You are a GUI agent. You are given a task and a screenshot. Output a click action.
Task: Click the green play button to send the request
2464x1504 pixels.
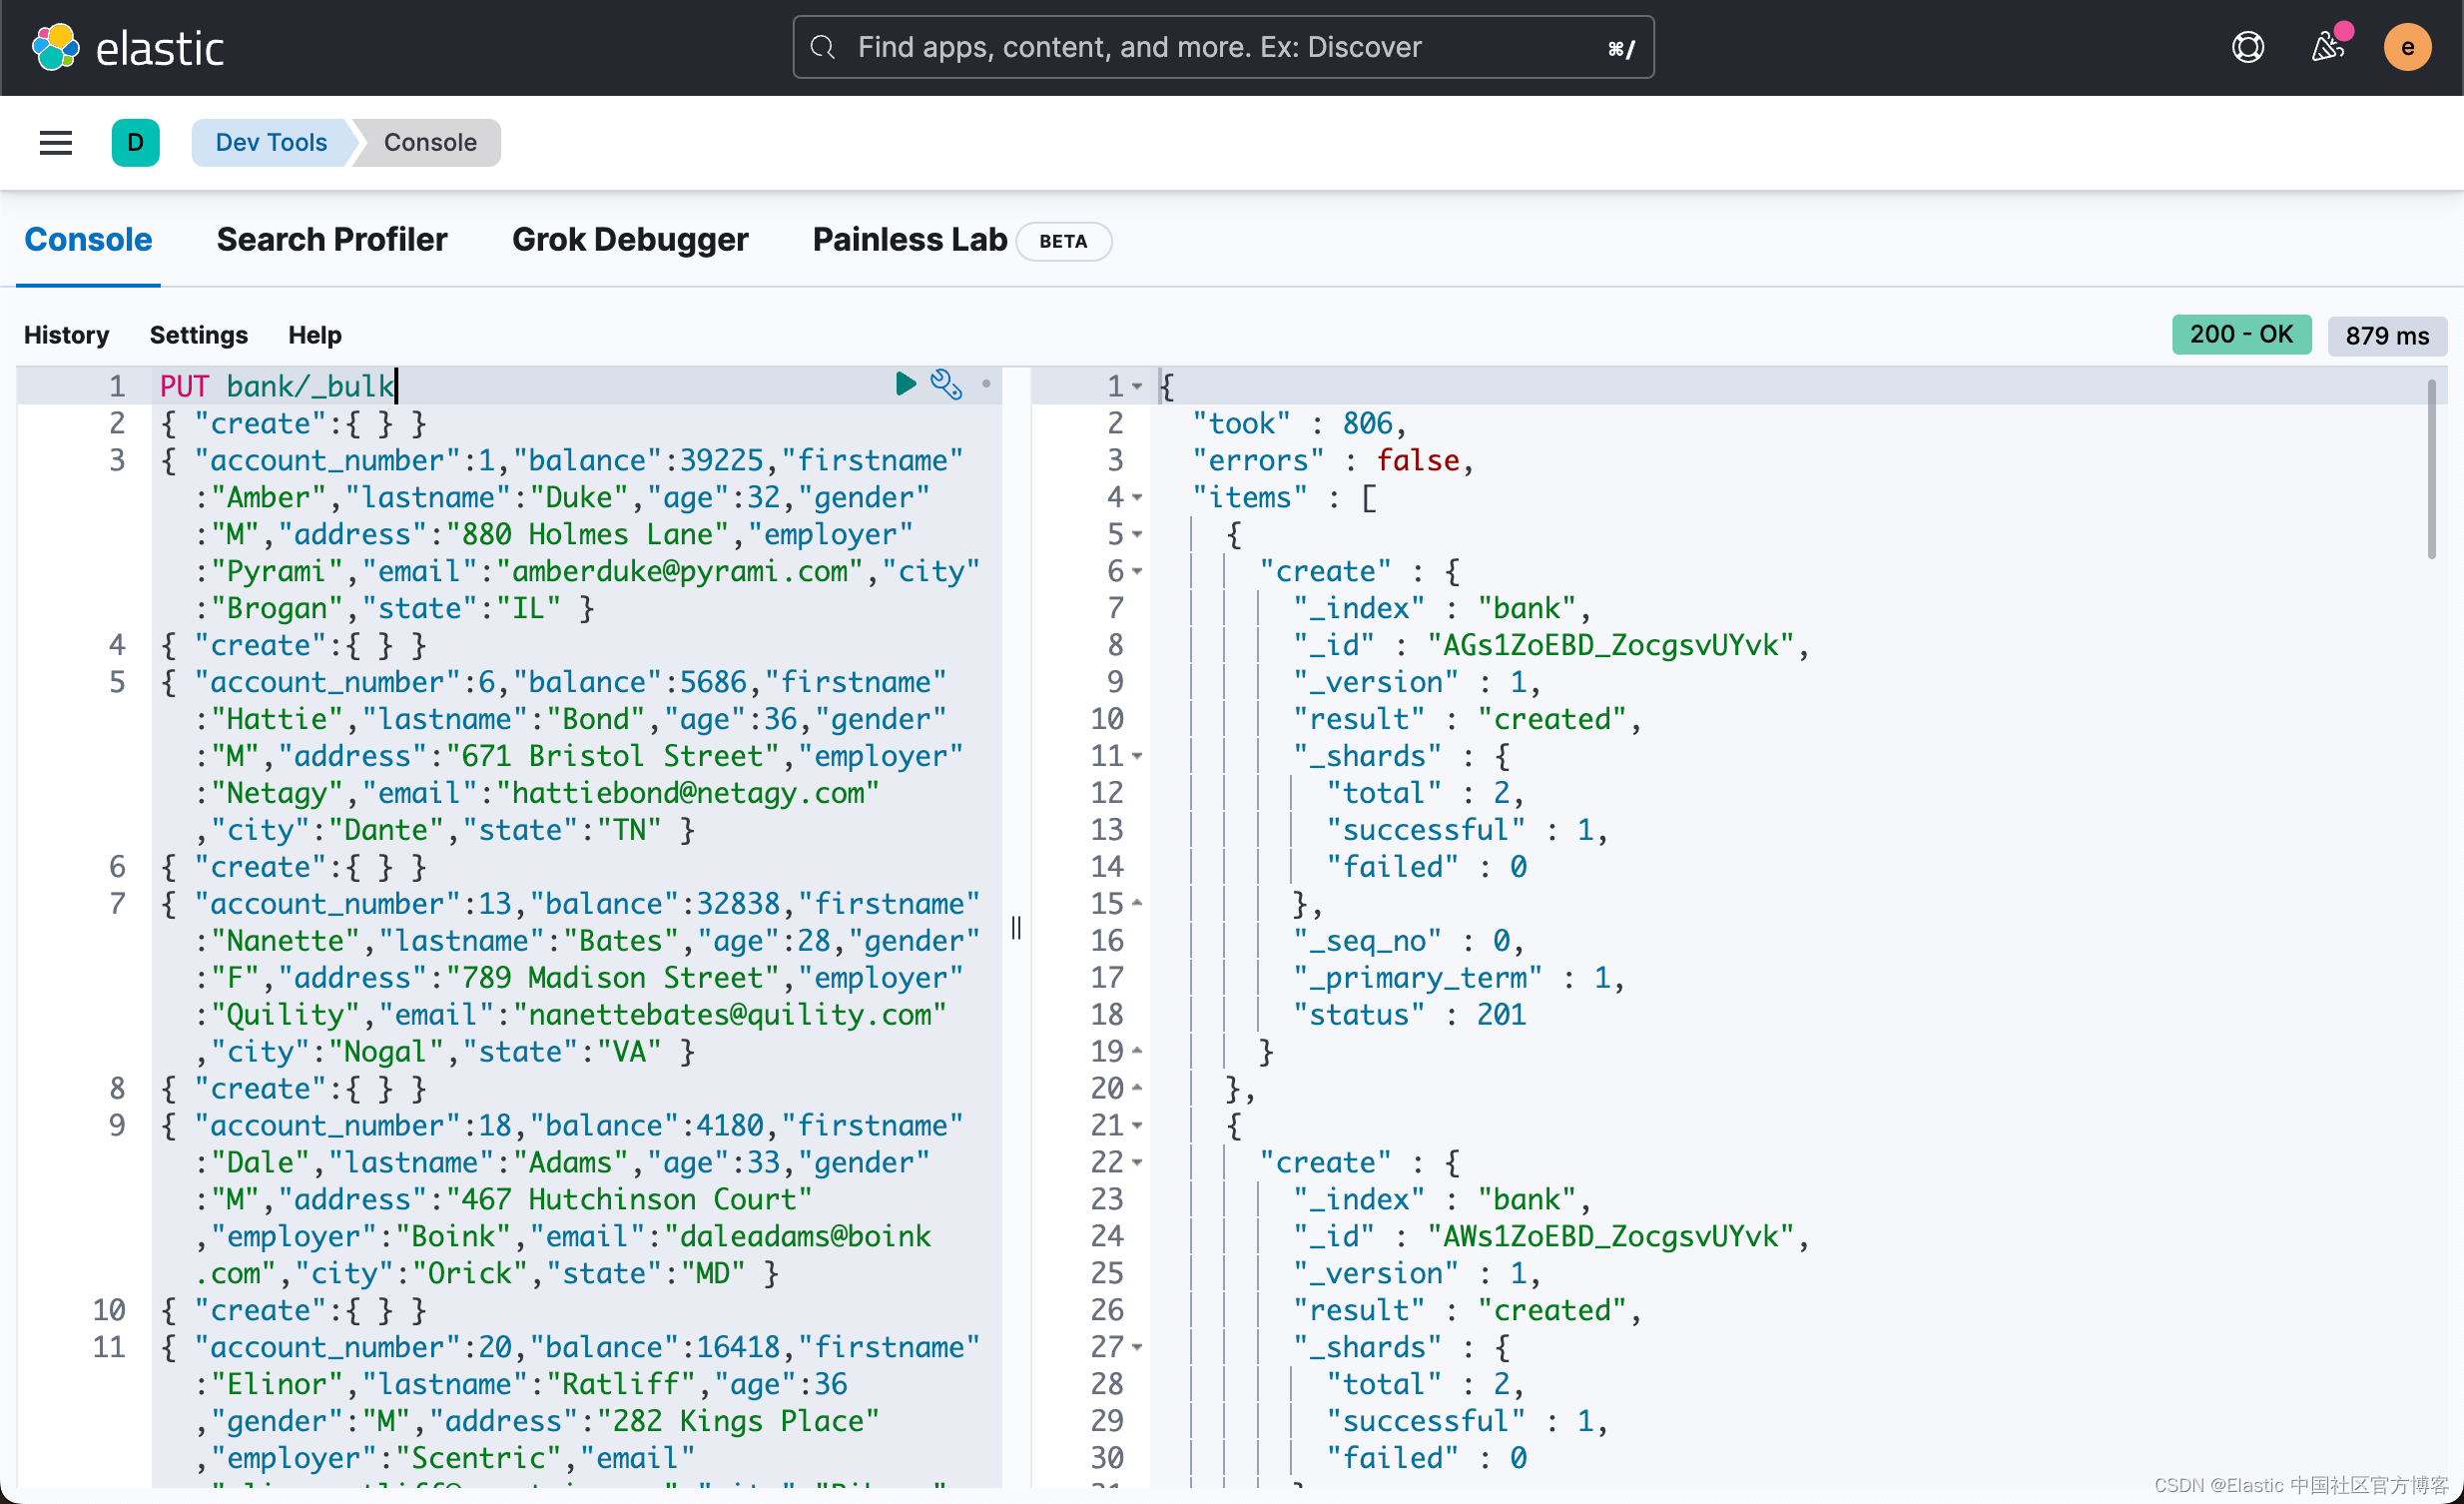[x=905, y=384]
